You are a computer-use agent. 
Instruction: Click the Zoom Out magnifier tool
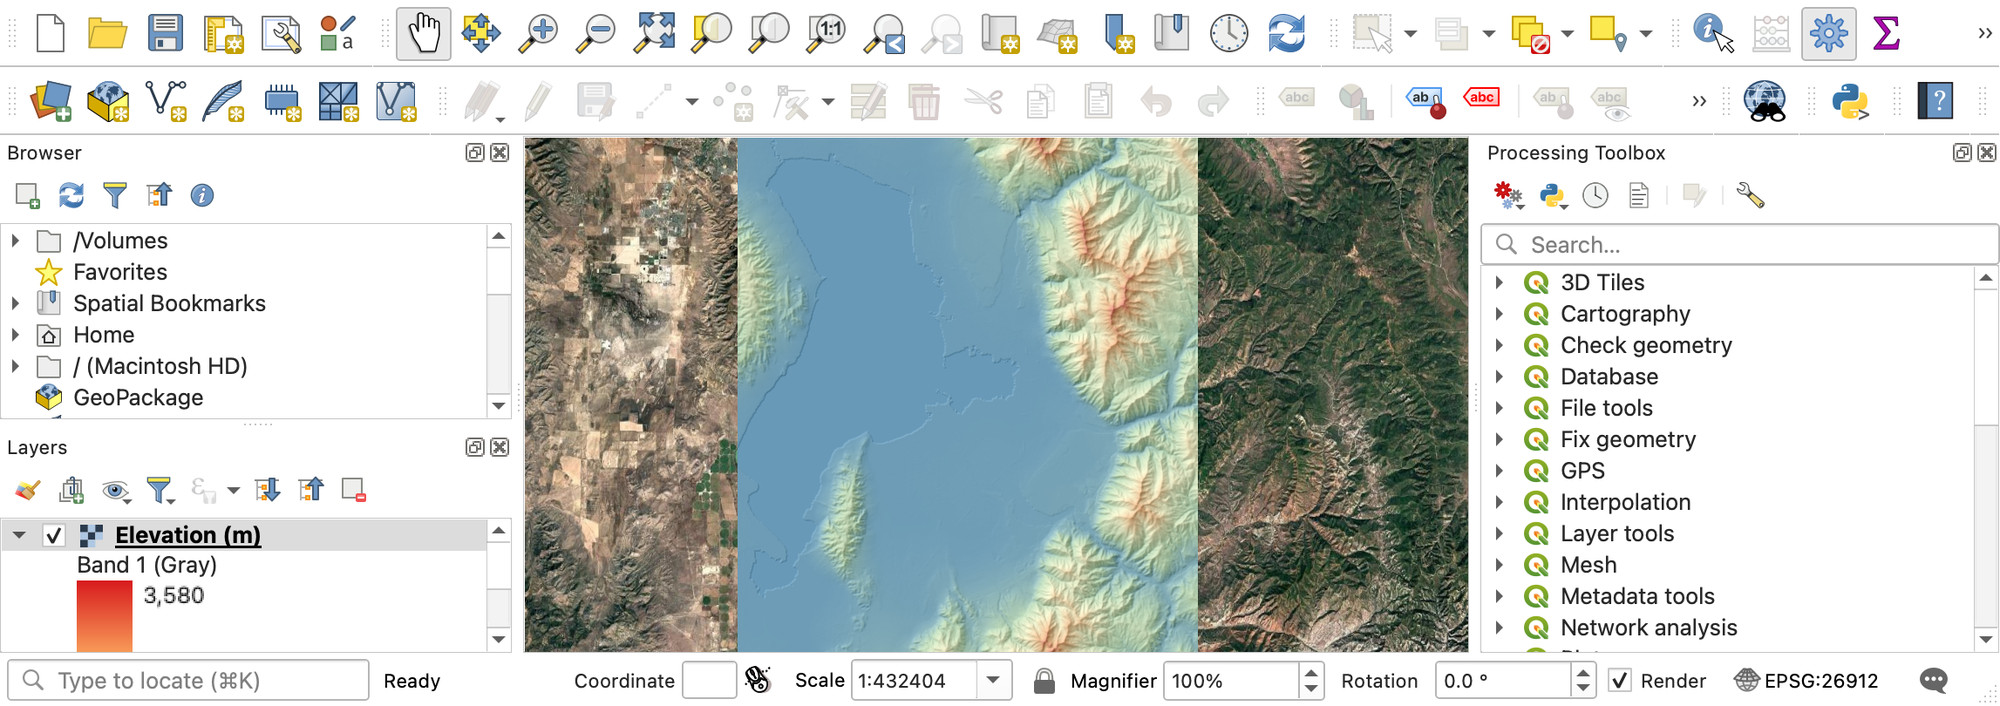point(597,33)
